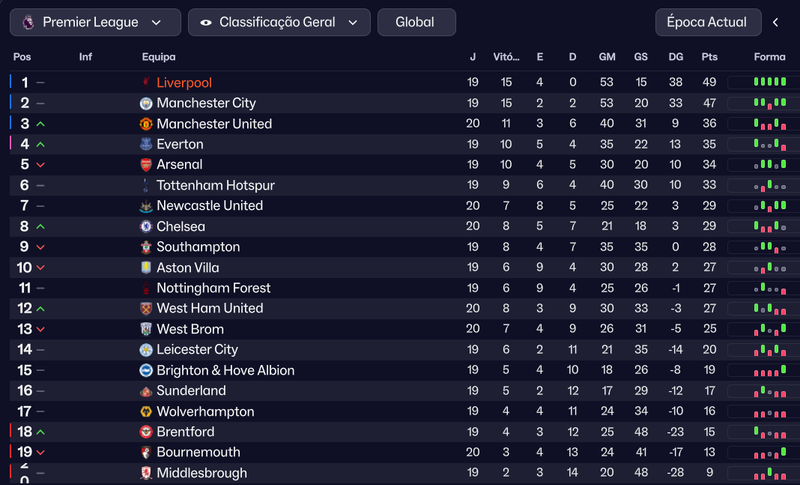The height and width of the screenshot is (485, 800).
Task: Click the Arsenal club crest icon
Action: pos(146,165)
